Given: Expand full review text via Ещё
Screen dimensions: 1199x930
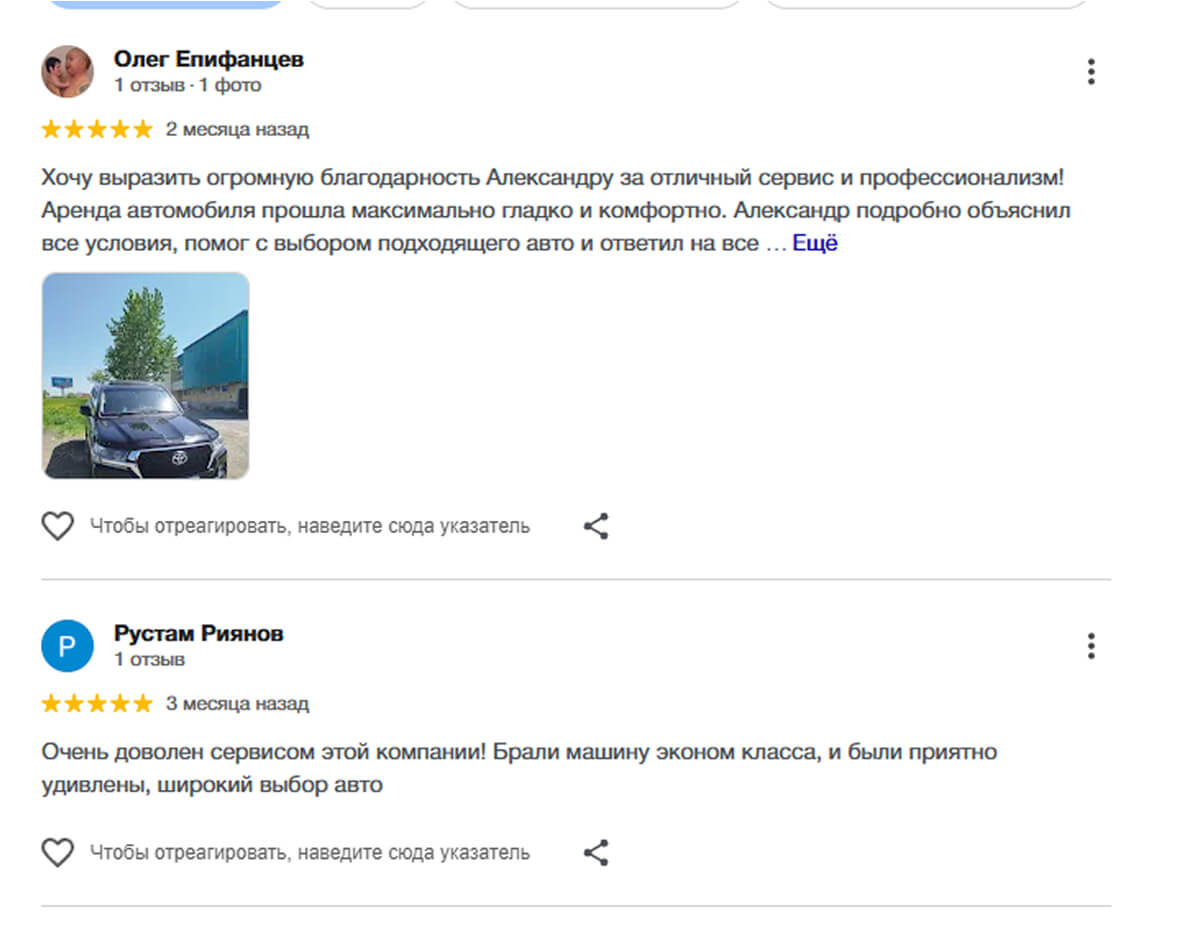Looking at the screenshot, I should (815, 243).
